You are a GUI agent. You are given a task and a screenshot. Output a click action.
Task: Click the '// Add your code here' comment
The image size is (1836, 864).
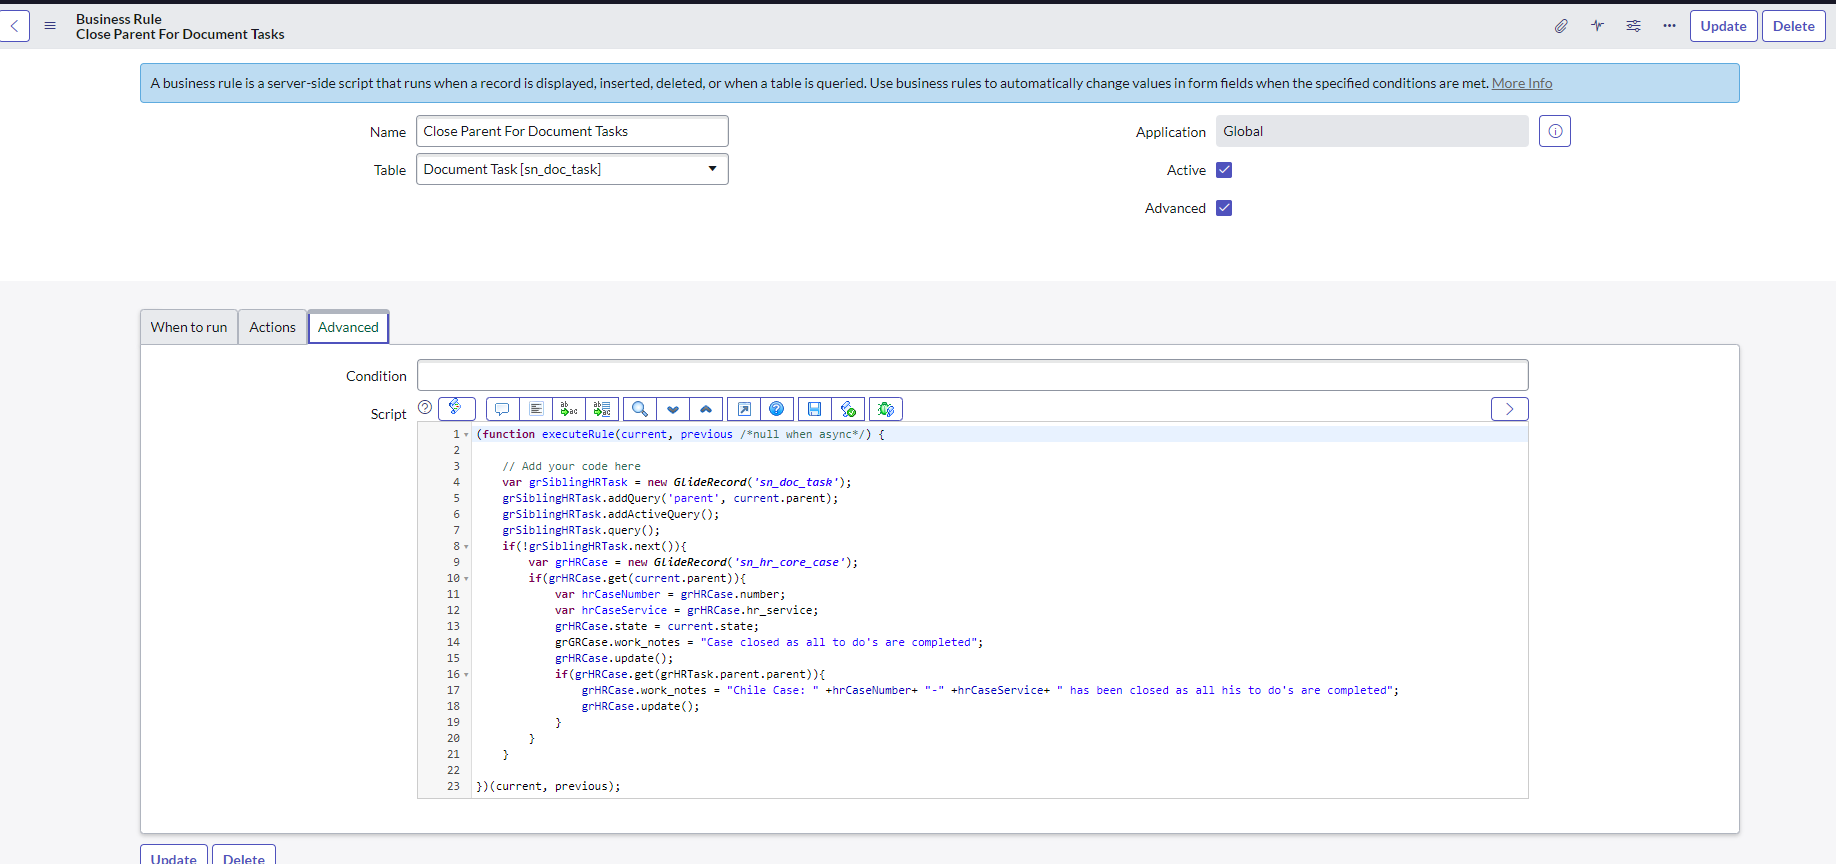coord(571,466)
